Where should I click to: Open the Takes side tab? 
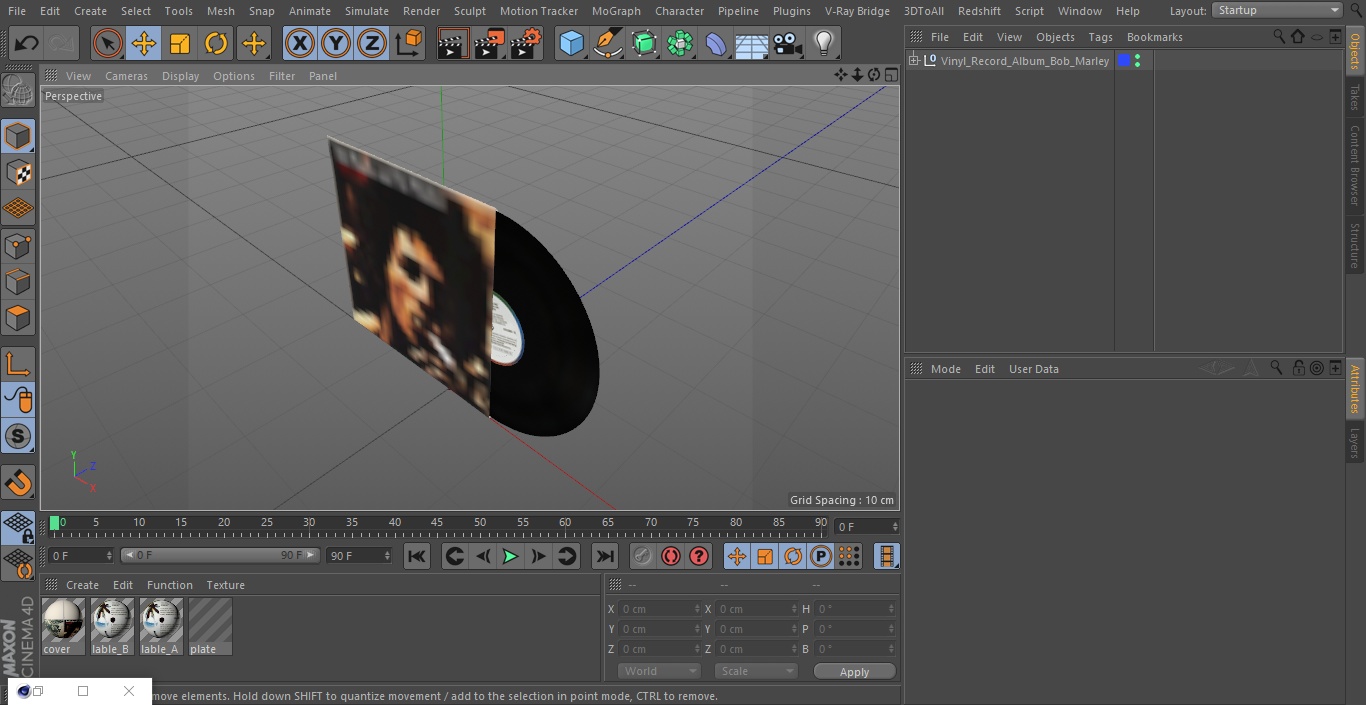(x=1355, y=97)
